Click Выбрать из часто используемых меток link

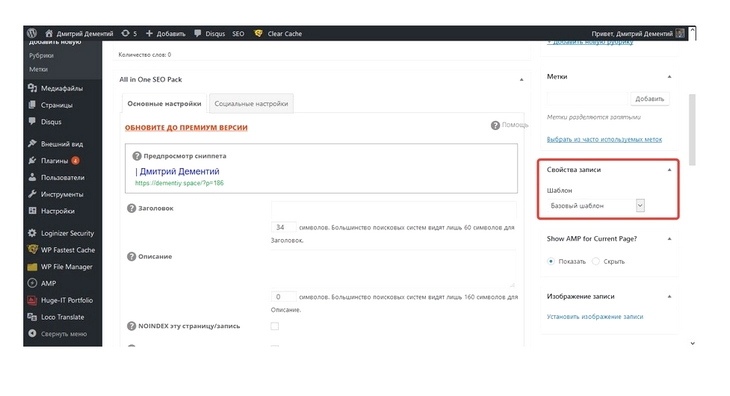click(x=604, y=139)
